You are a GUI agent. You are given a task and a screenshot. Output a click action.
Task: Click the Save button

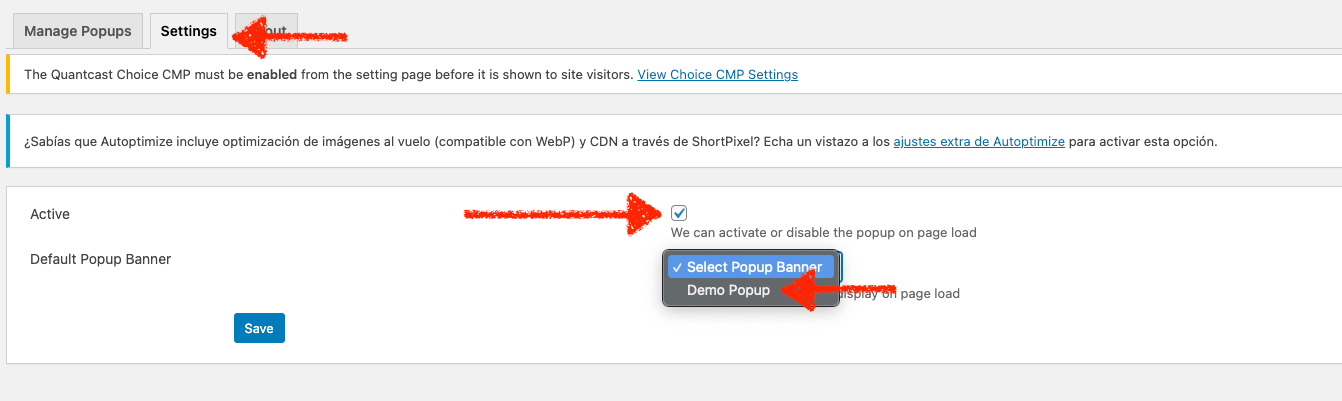(x=259, y=328)
